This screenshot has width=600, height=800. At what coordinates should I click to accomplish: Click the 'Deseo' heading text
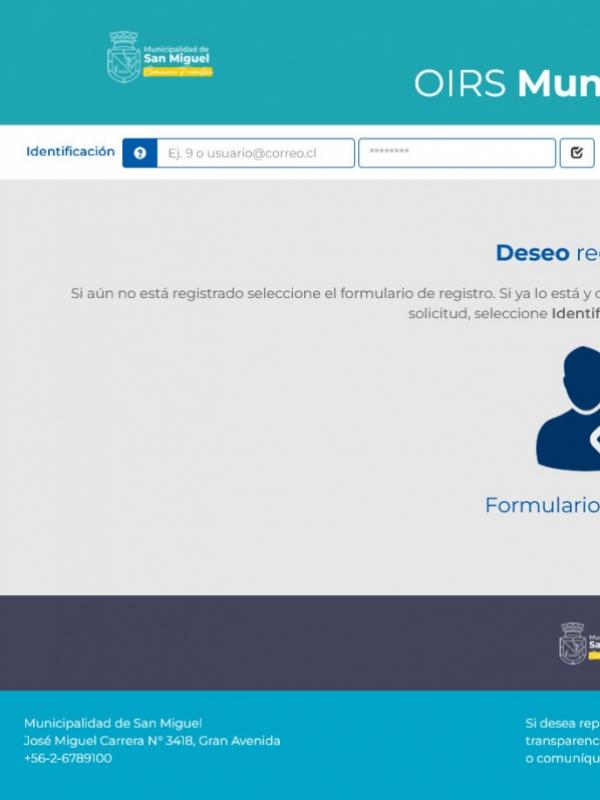click(x=532, y=253)
